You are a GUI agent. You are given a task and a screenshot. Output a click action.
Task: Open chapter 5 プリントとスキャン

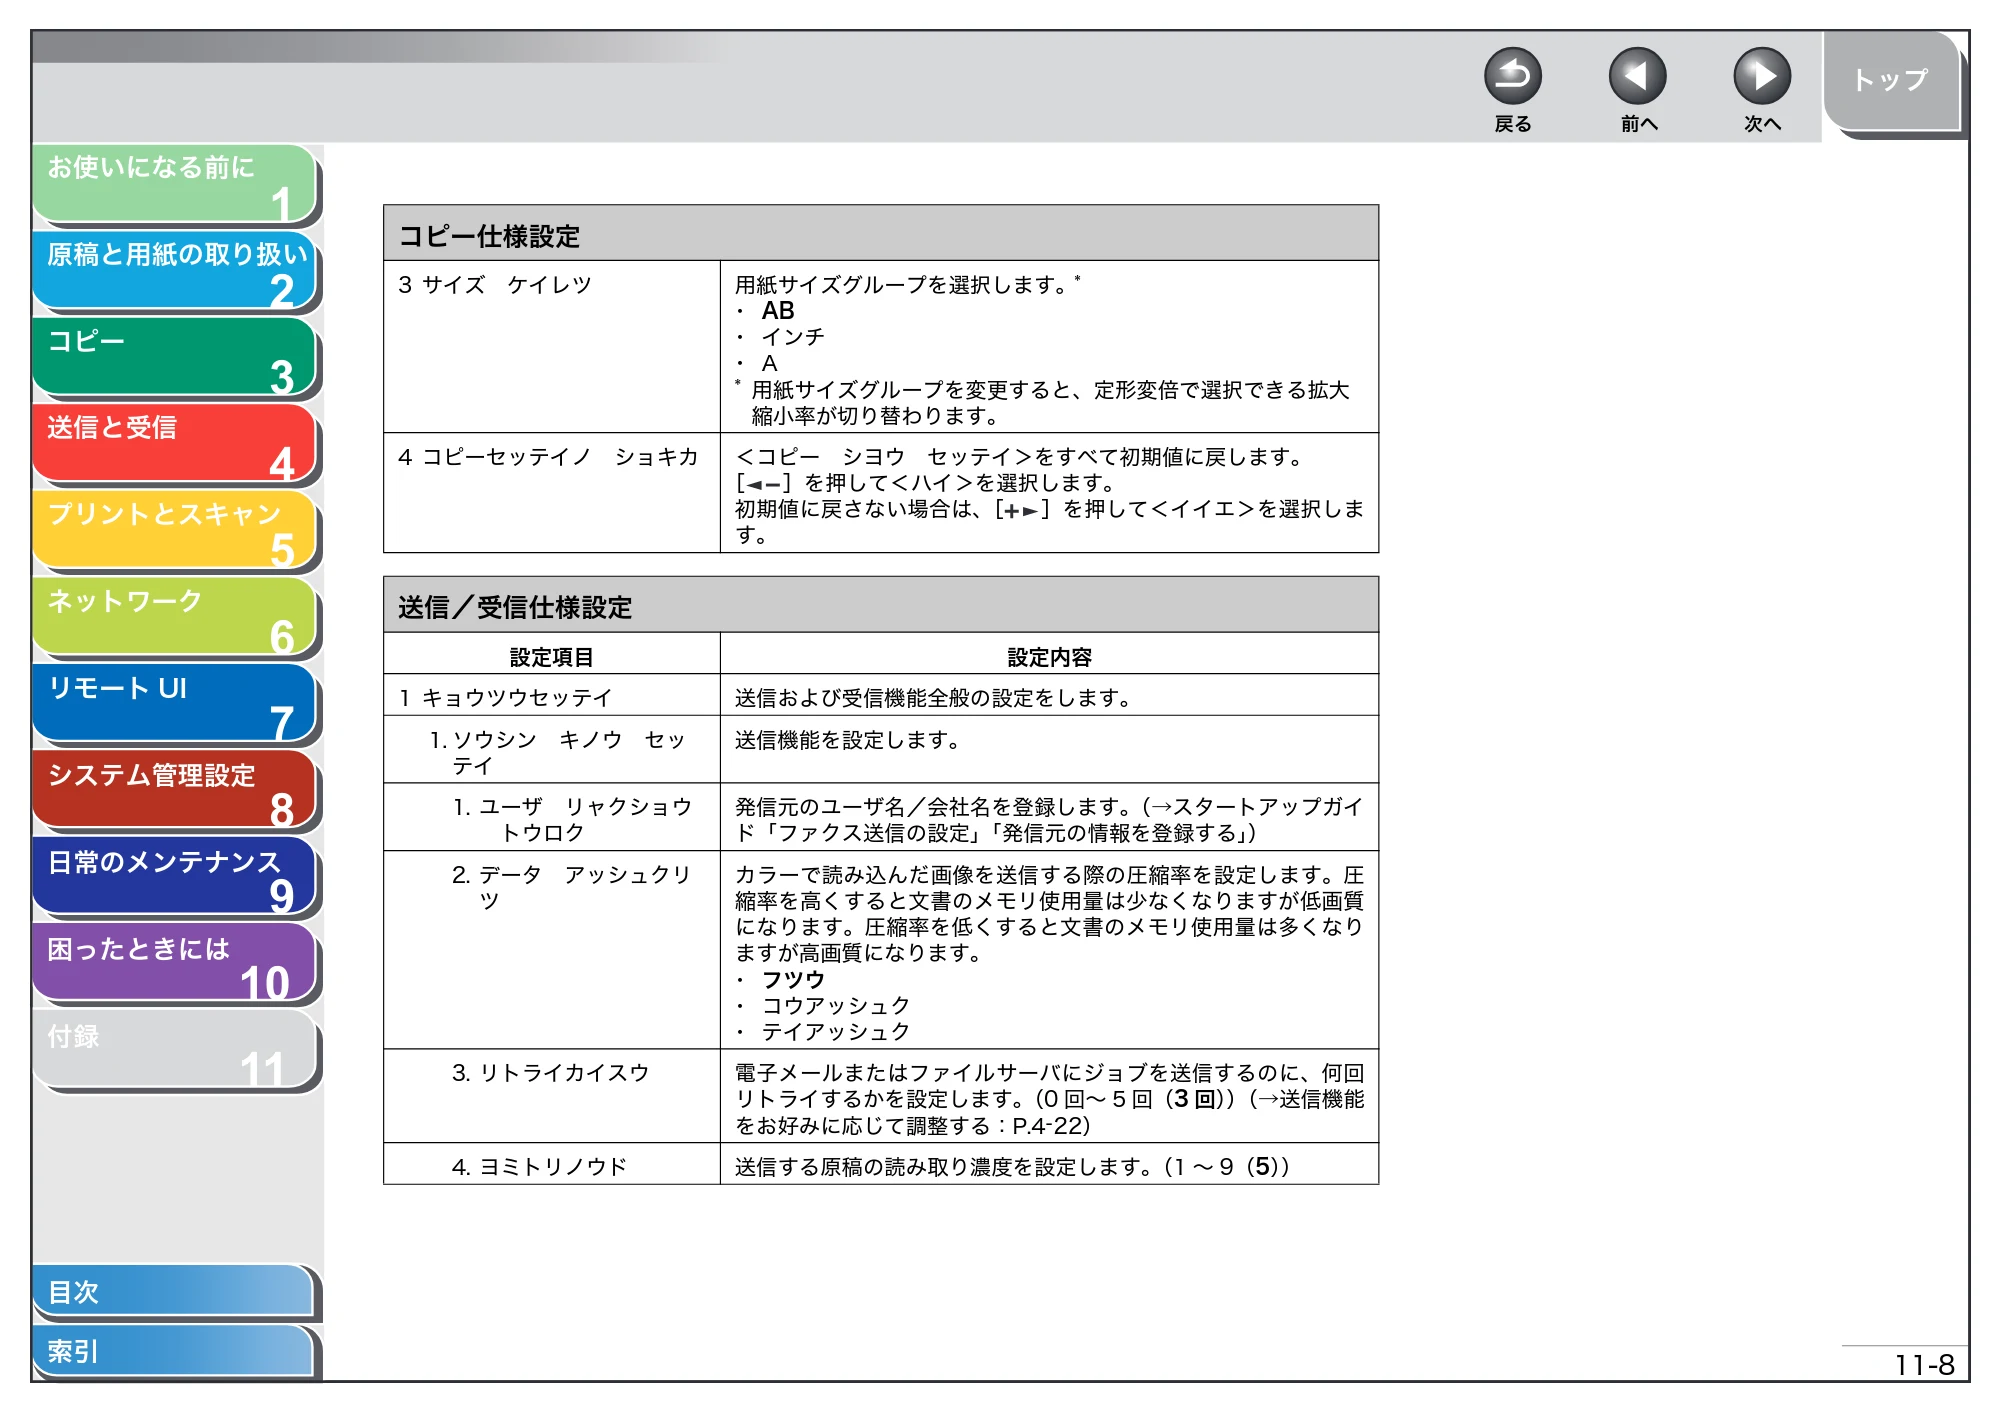click(x=175, y=530)
